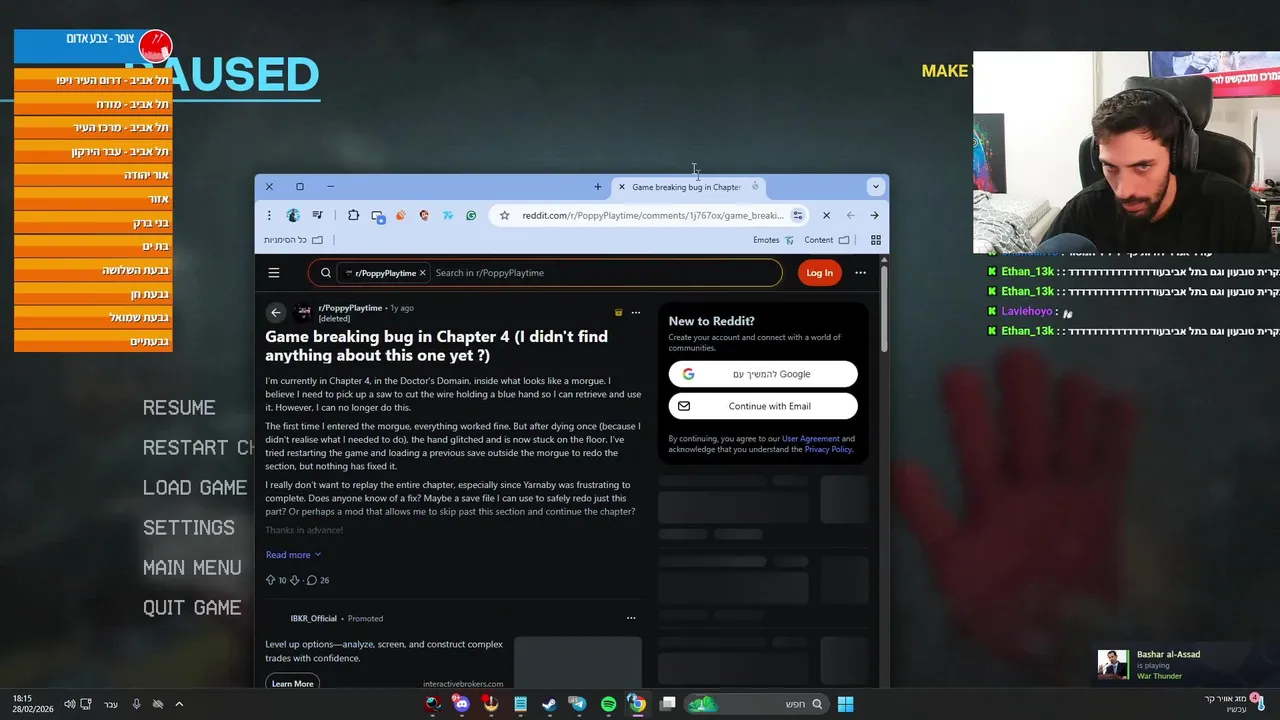
Task: Open Reddit hamburger navigation menu
Action: click(x=274, y=272)
